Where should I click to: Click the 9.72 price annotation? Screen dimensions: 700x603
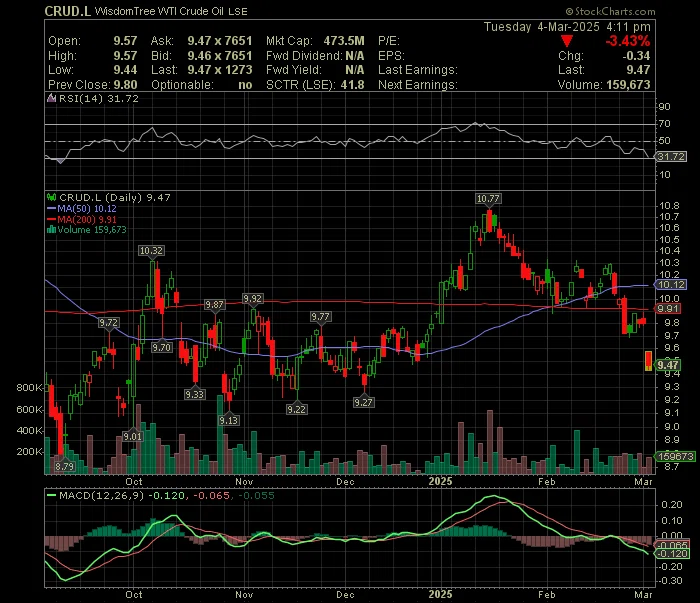pyautogui.click(x=108, y=322)
